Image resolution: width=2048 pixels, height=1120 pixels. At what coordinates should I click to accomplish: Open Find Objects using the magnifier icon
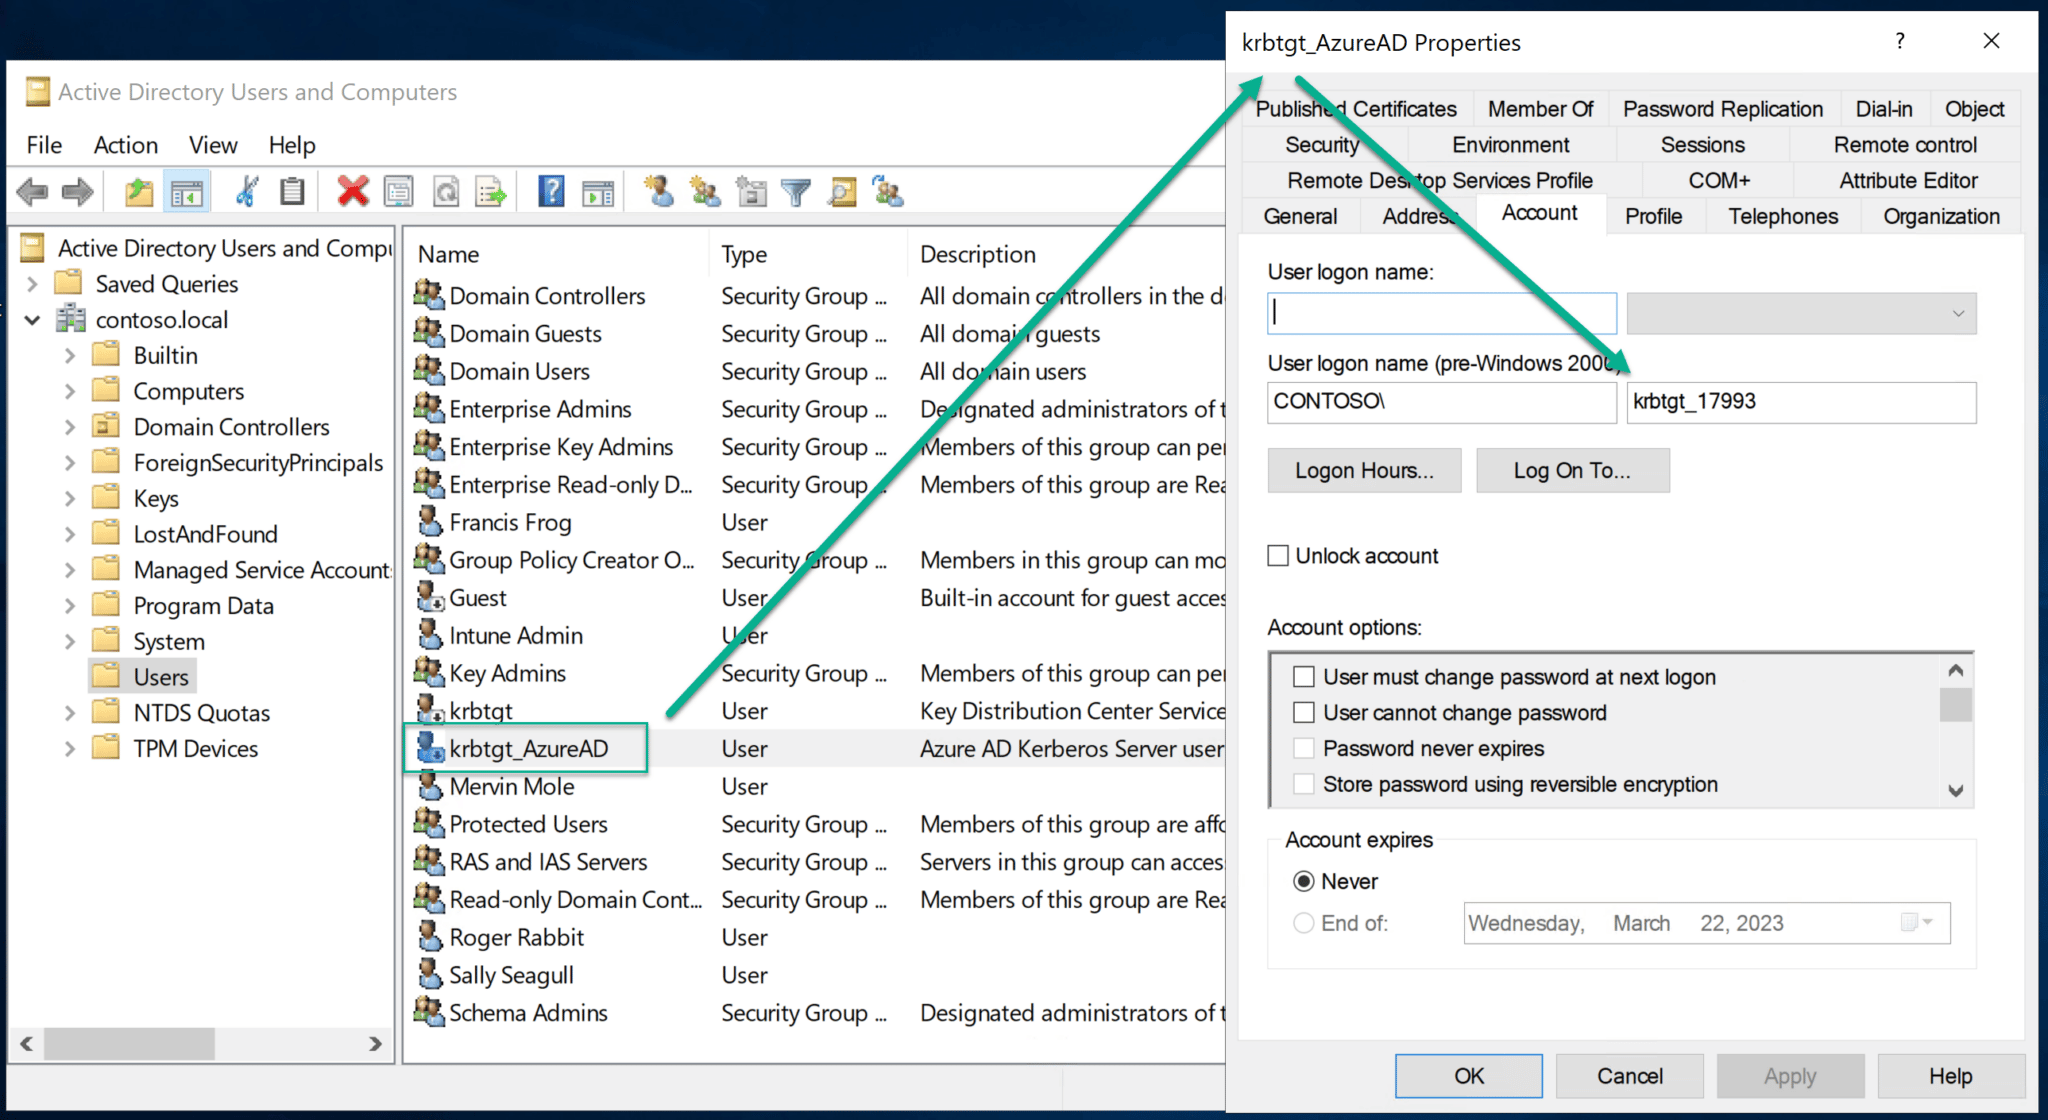pyautogui.click(x=843, y=191)
